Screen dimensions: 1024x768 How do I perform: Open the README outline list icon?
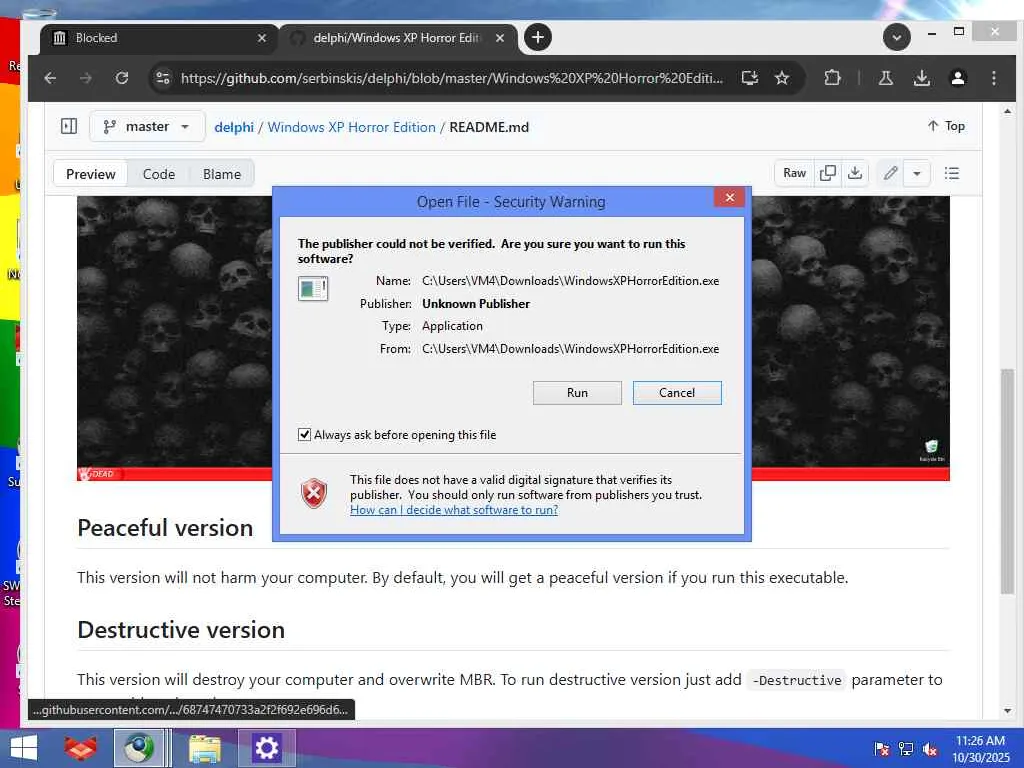952,173
